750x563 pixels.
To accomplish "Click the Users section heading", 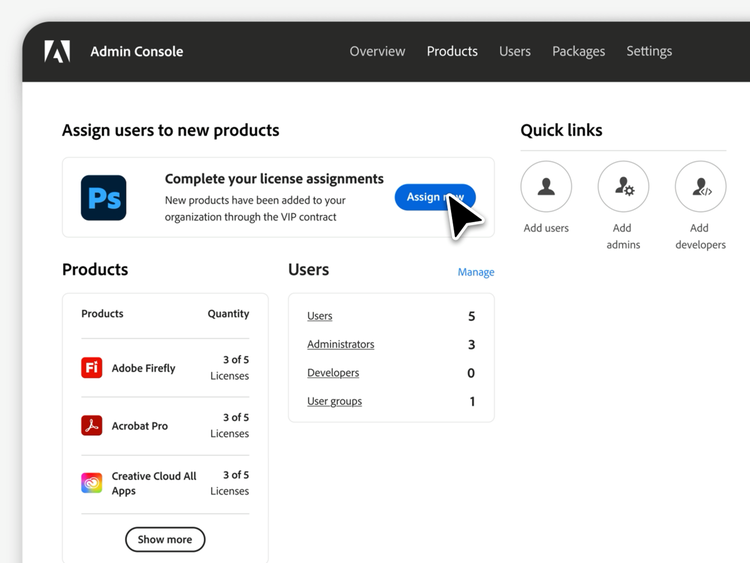I will click(309, 269).
